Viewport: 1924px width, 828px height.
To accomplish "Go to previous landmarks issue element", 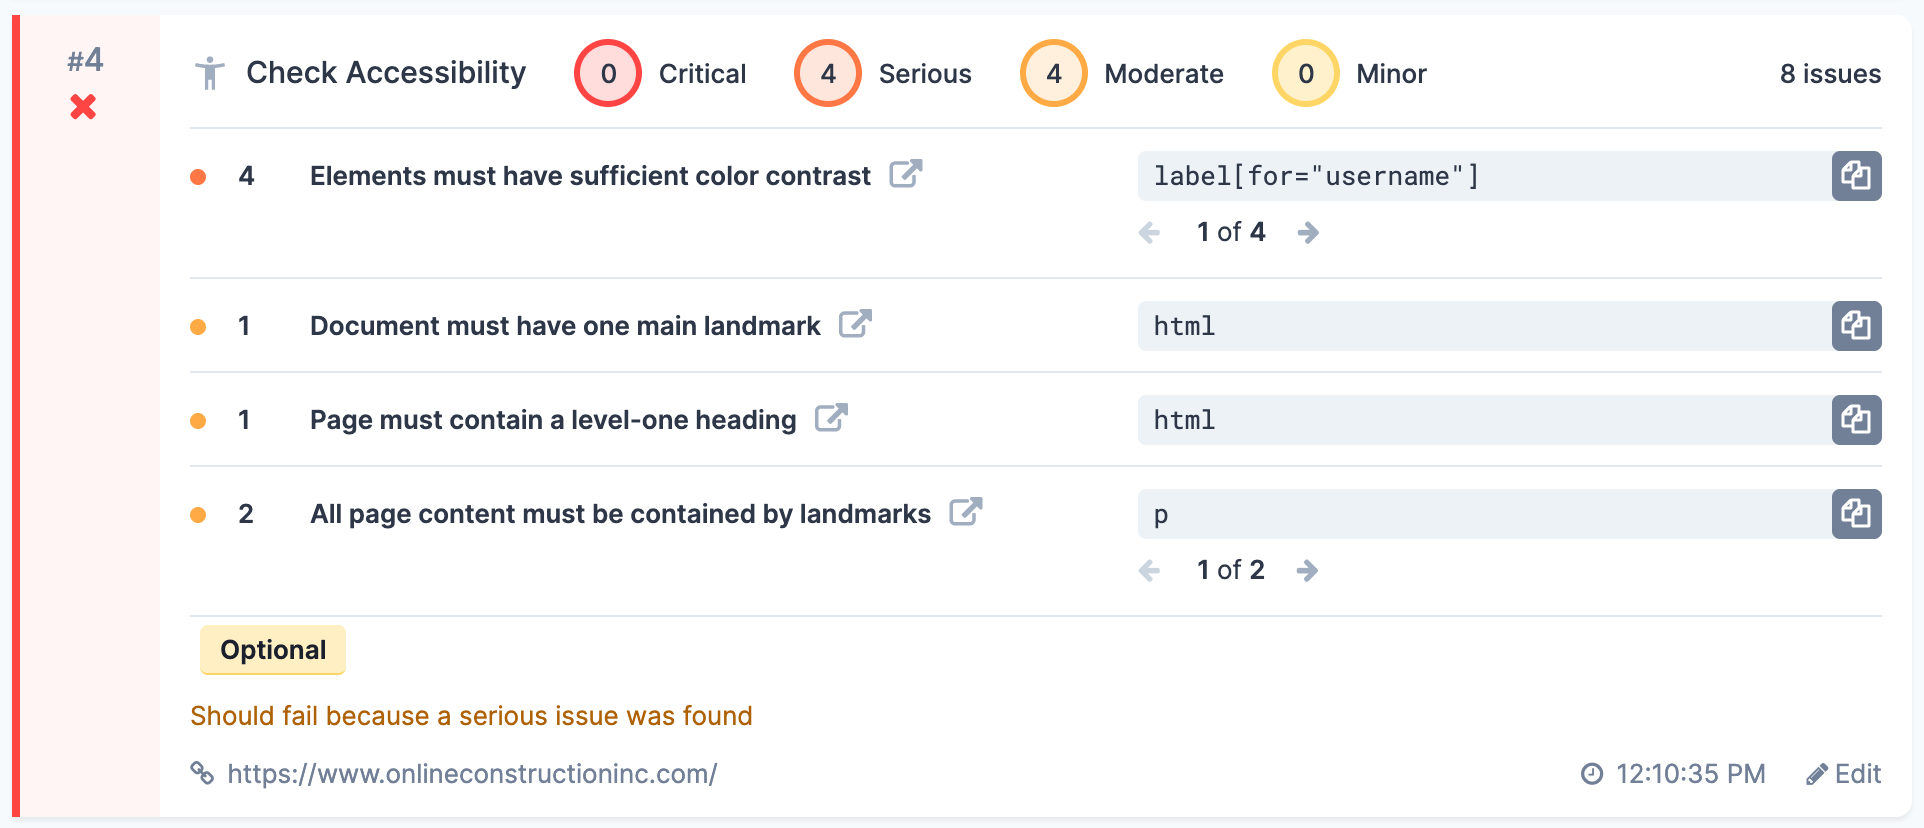I will 1150,570.
